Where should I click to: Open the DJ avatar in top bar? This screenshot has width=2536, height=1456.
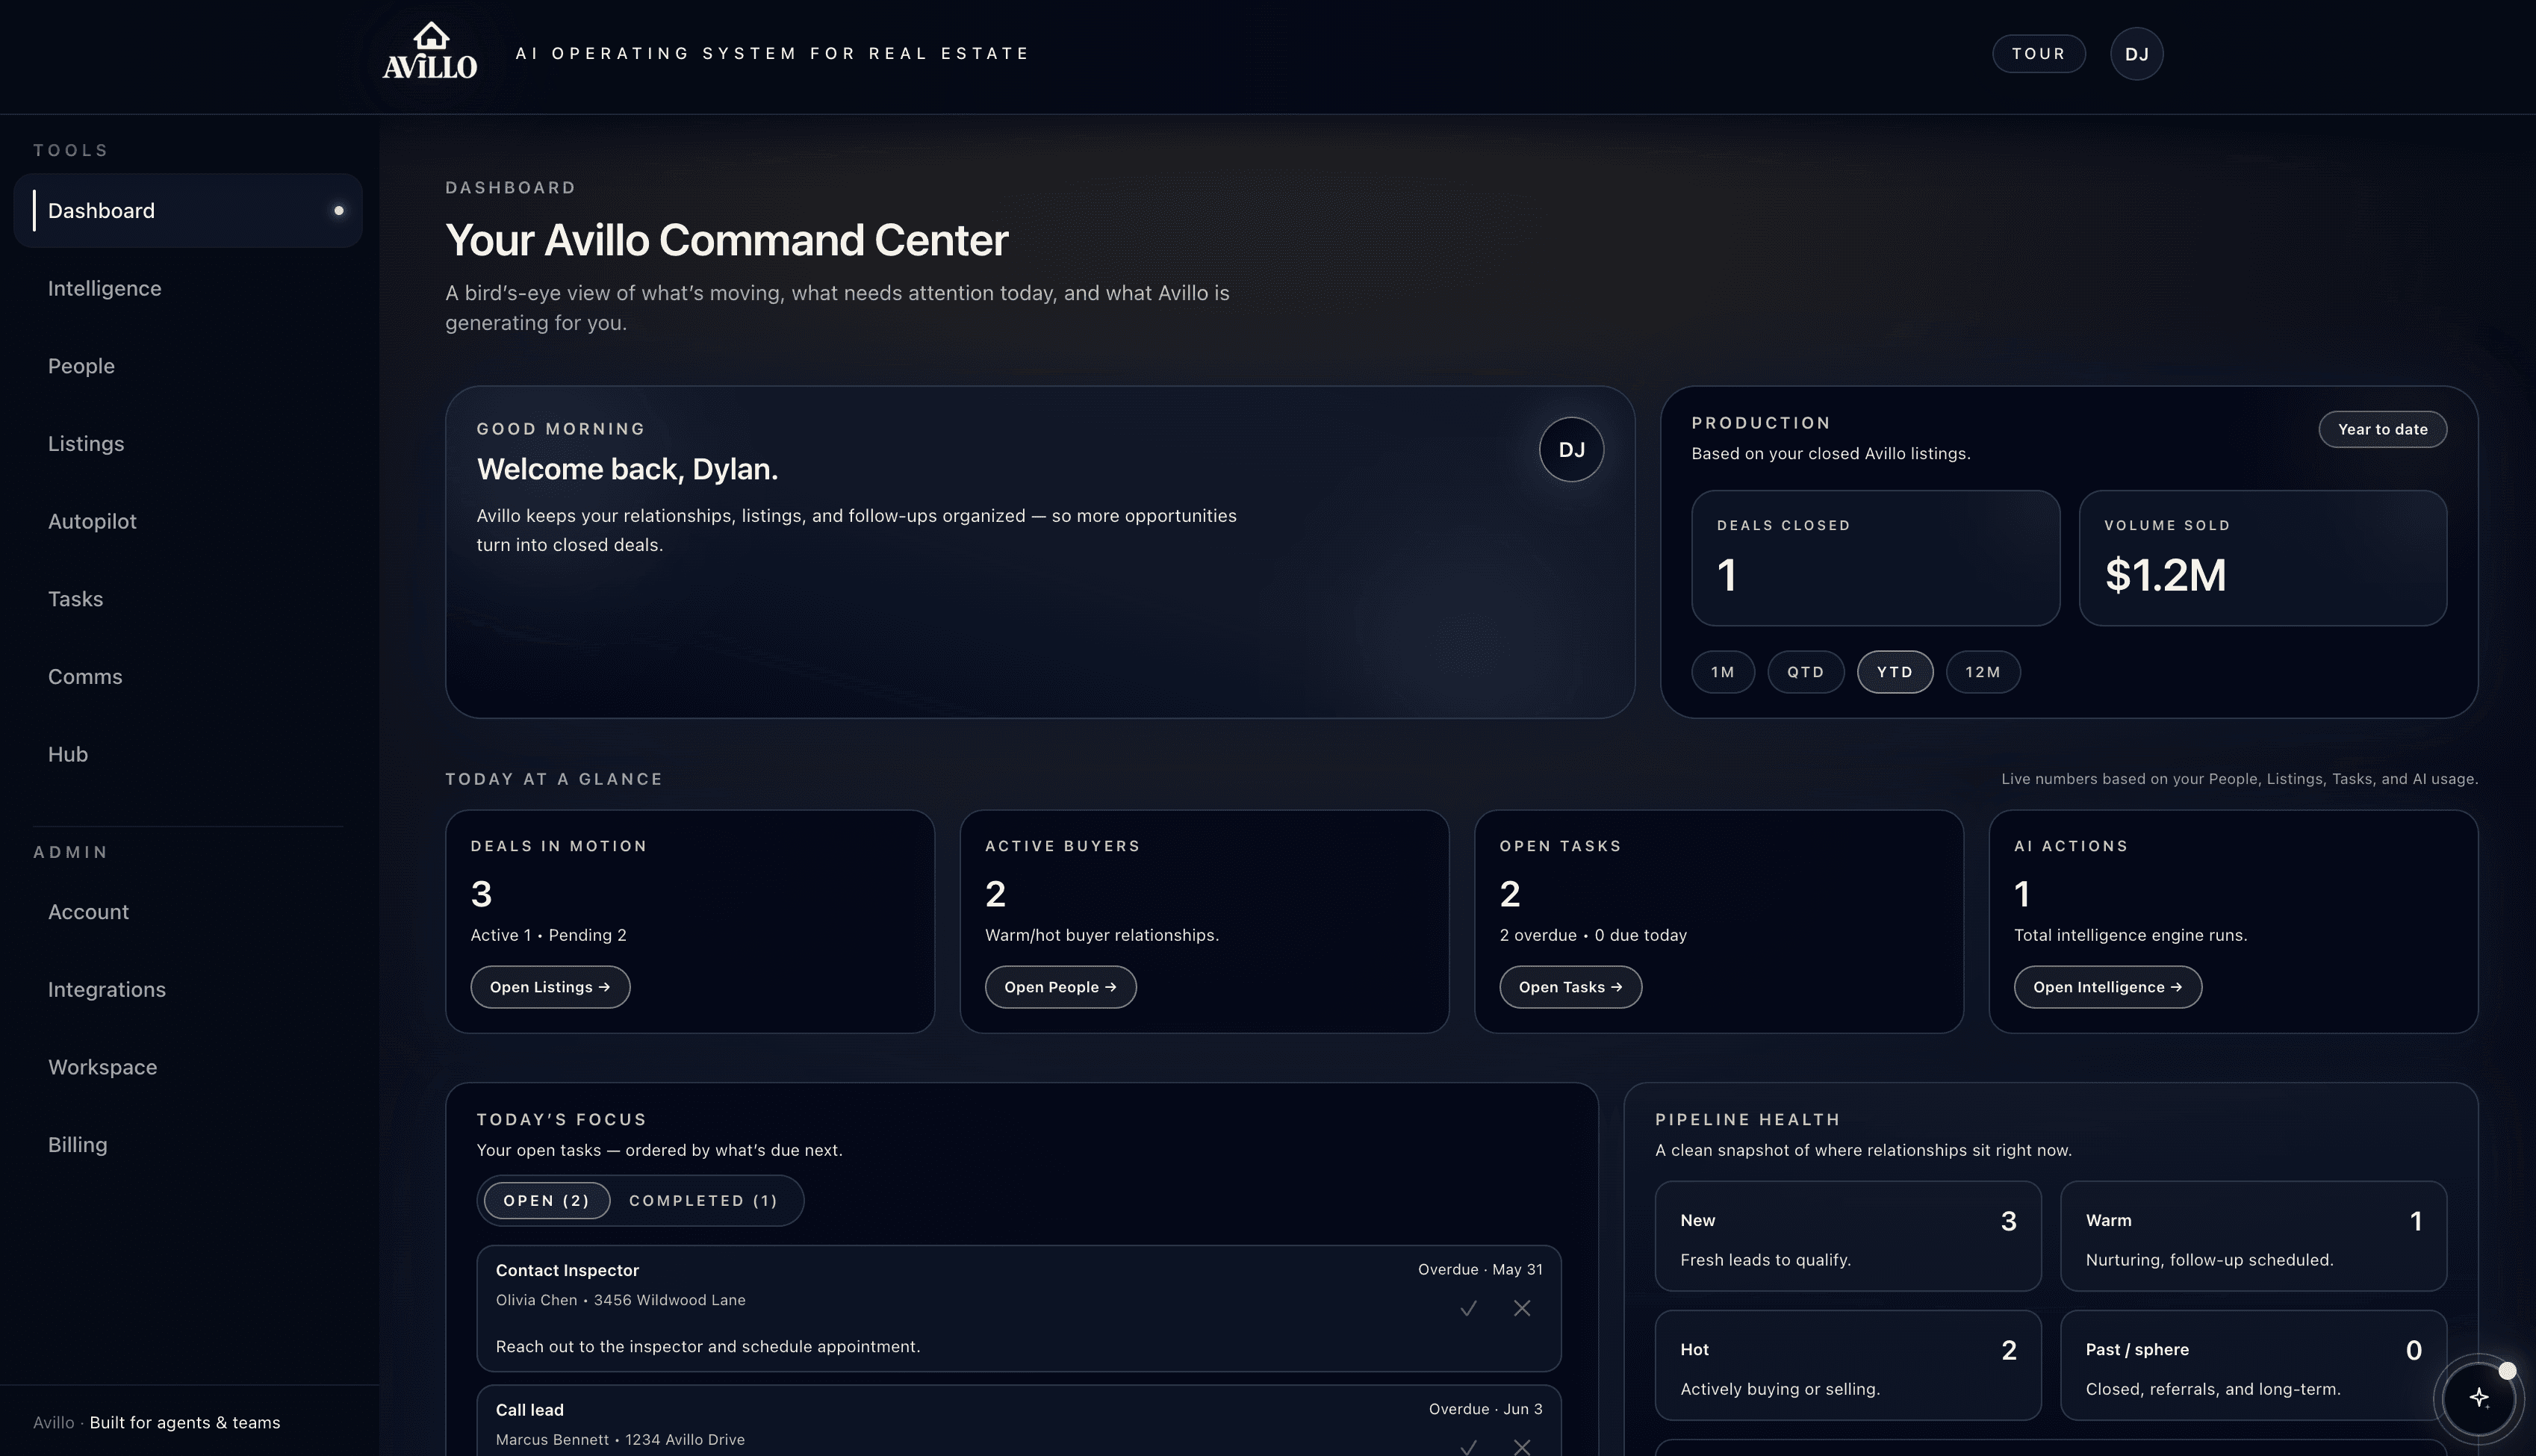tap(2136, 54)
